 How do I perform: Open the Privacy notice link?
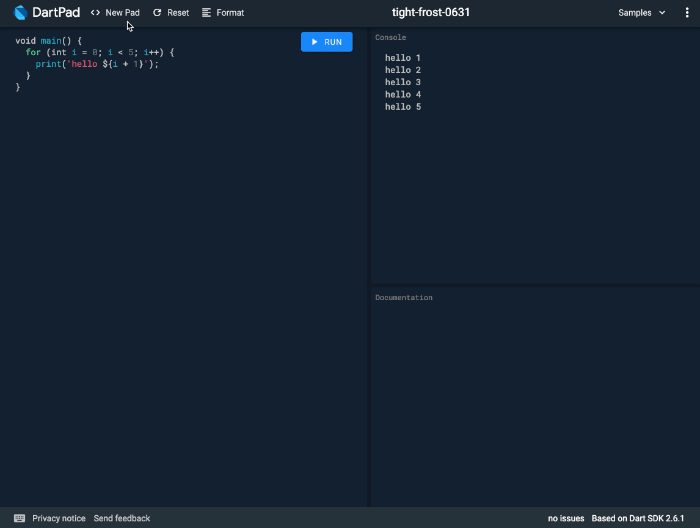coord(59,518)
